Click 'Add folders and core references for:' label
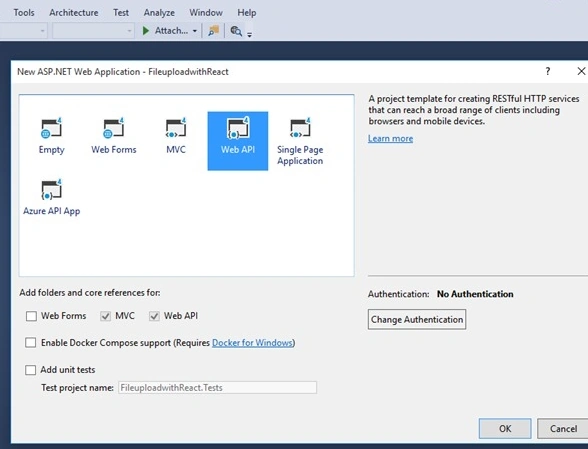The width and height of the screenshot is (588, 449). coord(90,293)
